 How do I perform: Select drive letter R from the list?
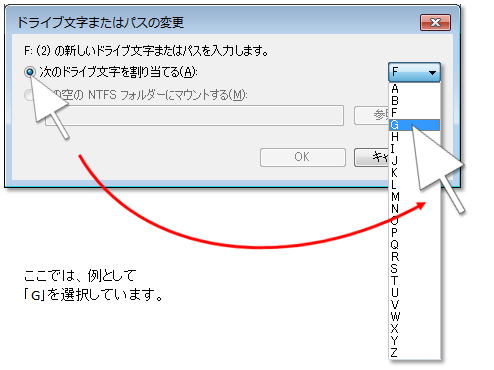click(x=415, y=257)
